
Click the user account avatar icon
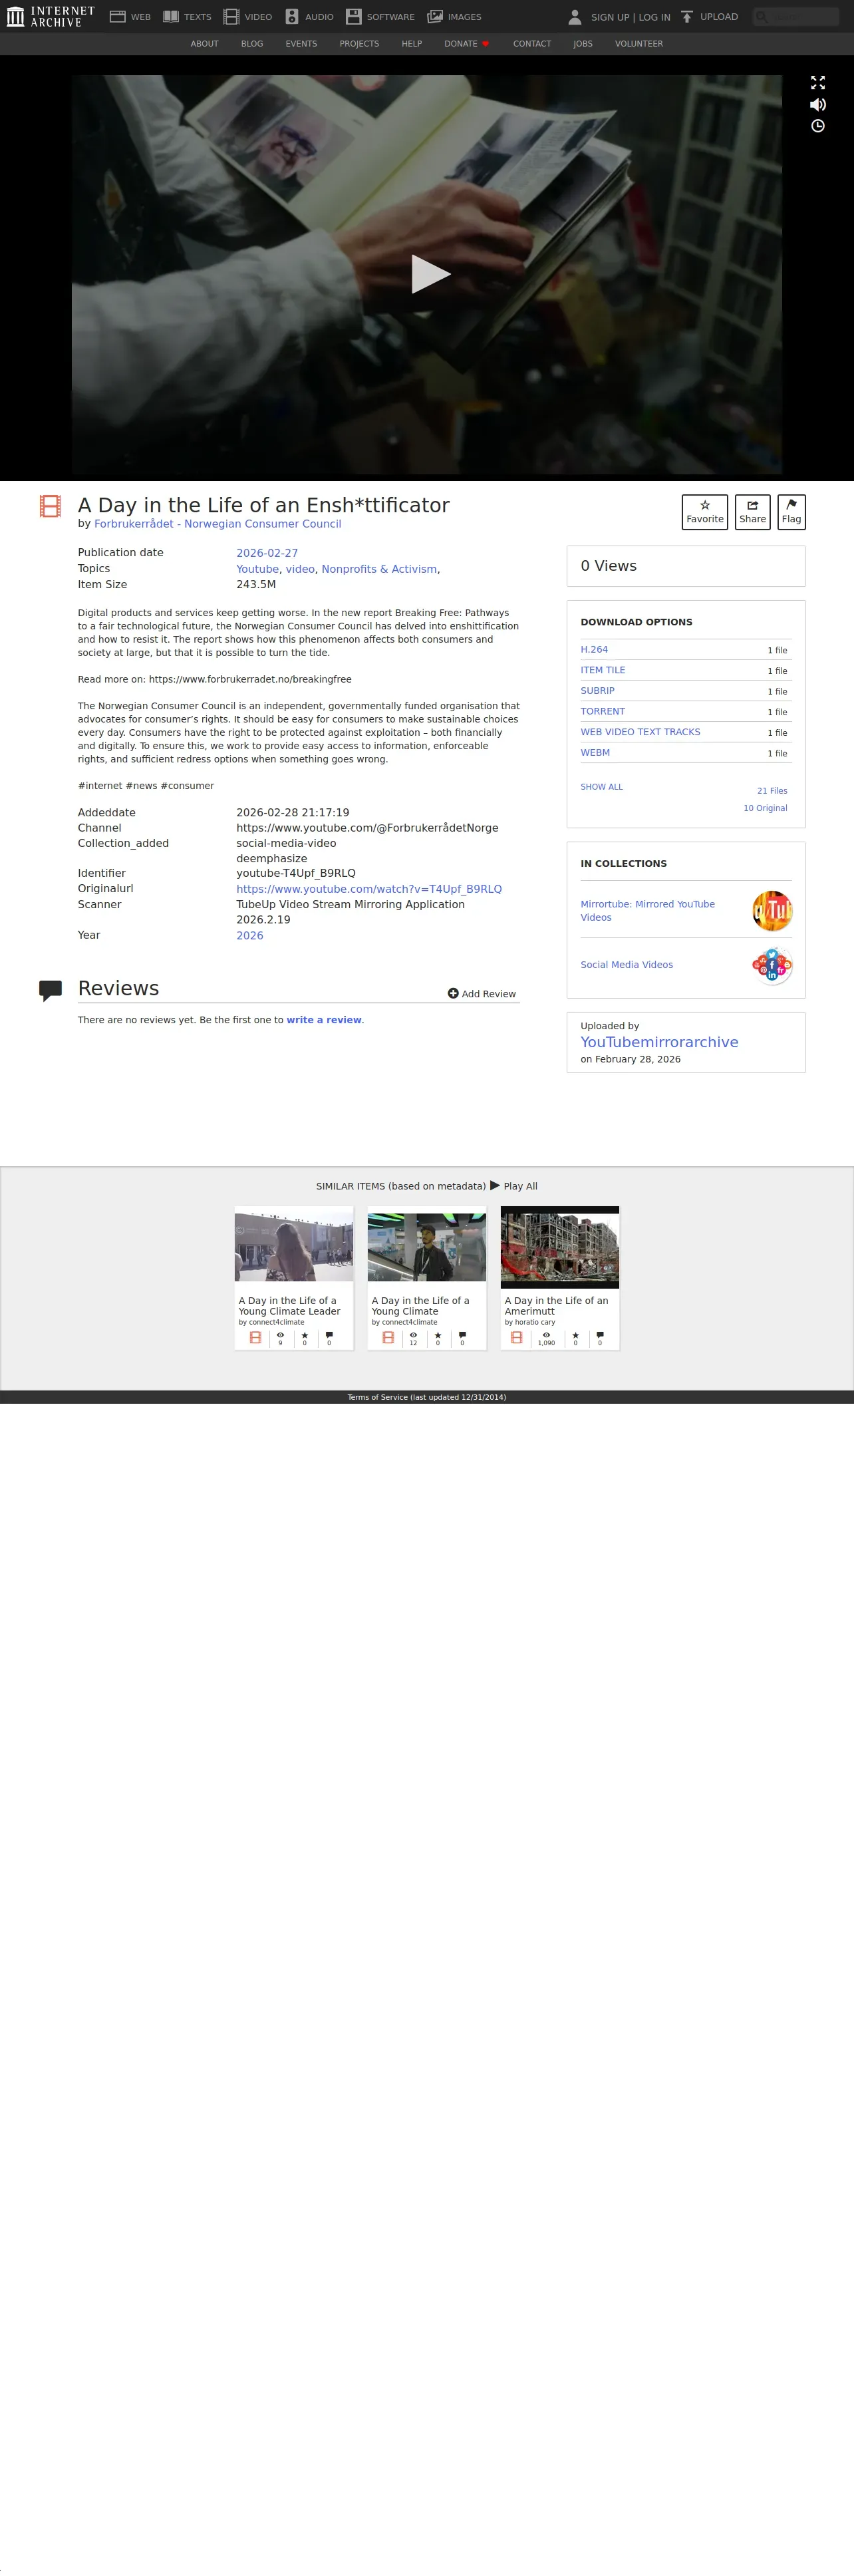tap(575, 17)
